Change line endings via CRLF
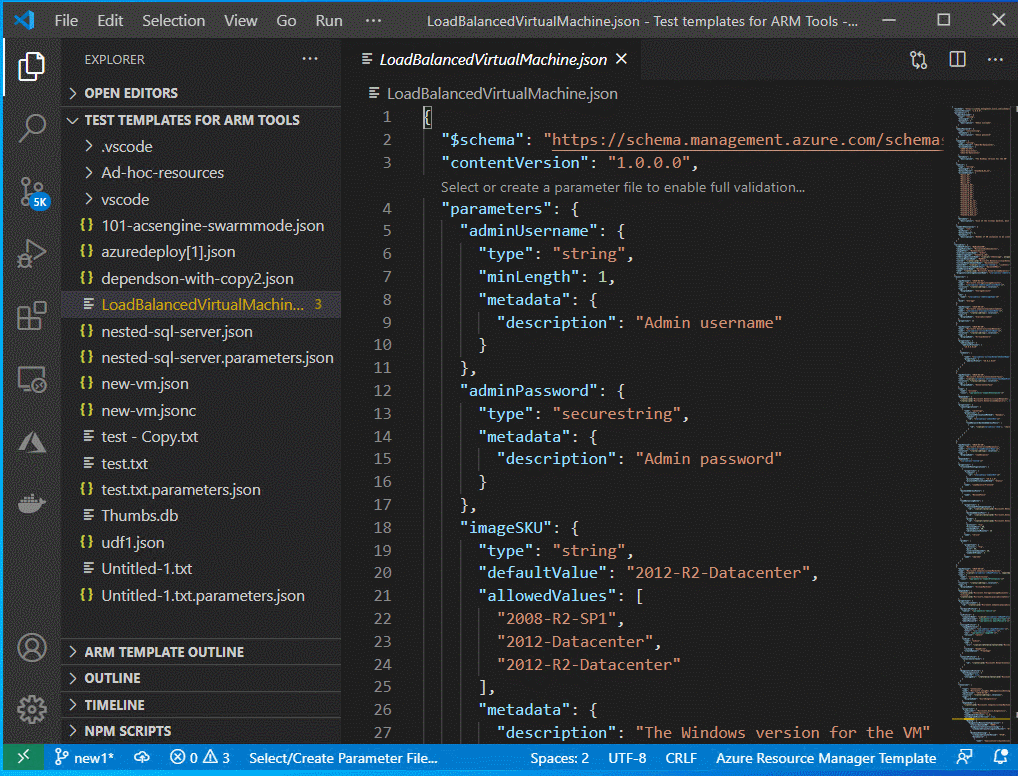1018x776 pixels. click(x=680, y=758)
